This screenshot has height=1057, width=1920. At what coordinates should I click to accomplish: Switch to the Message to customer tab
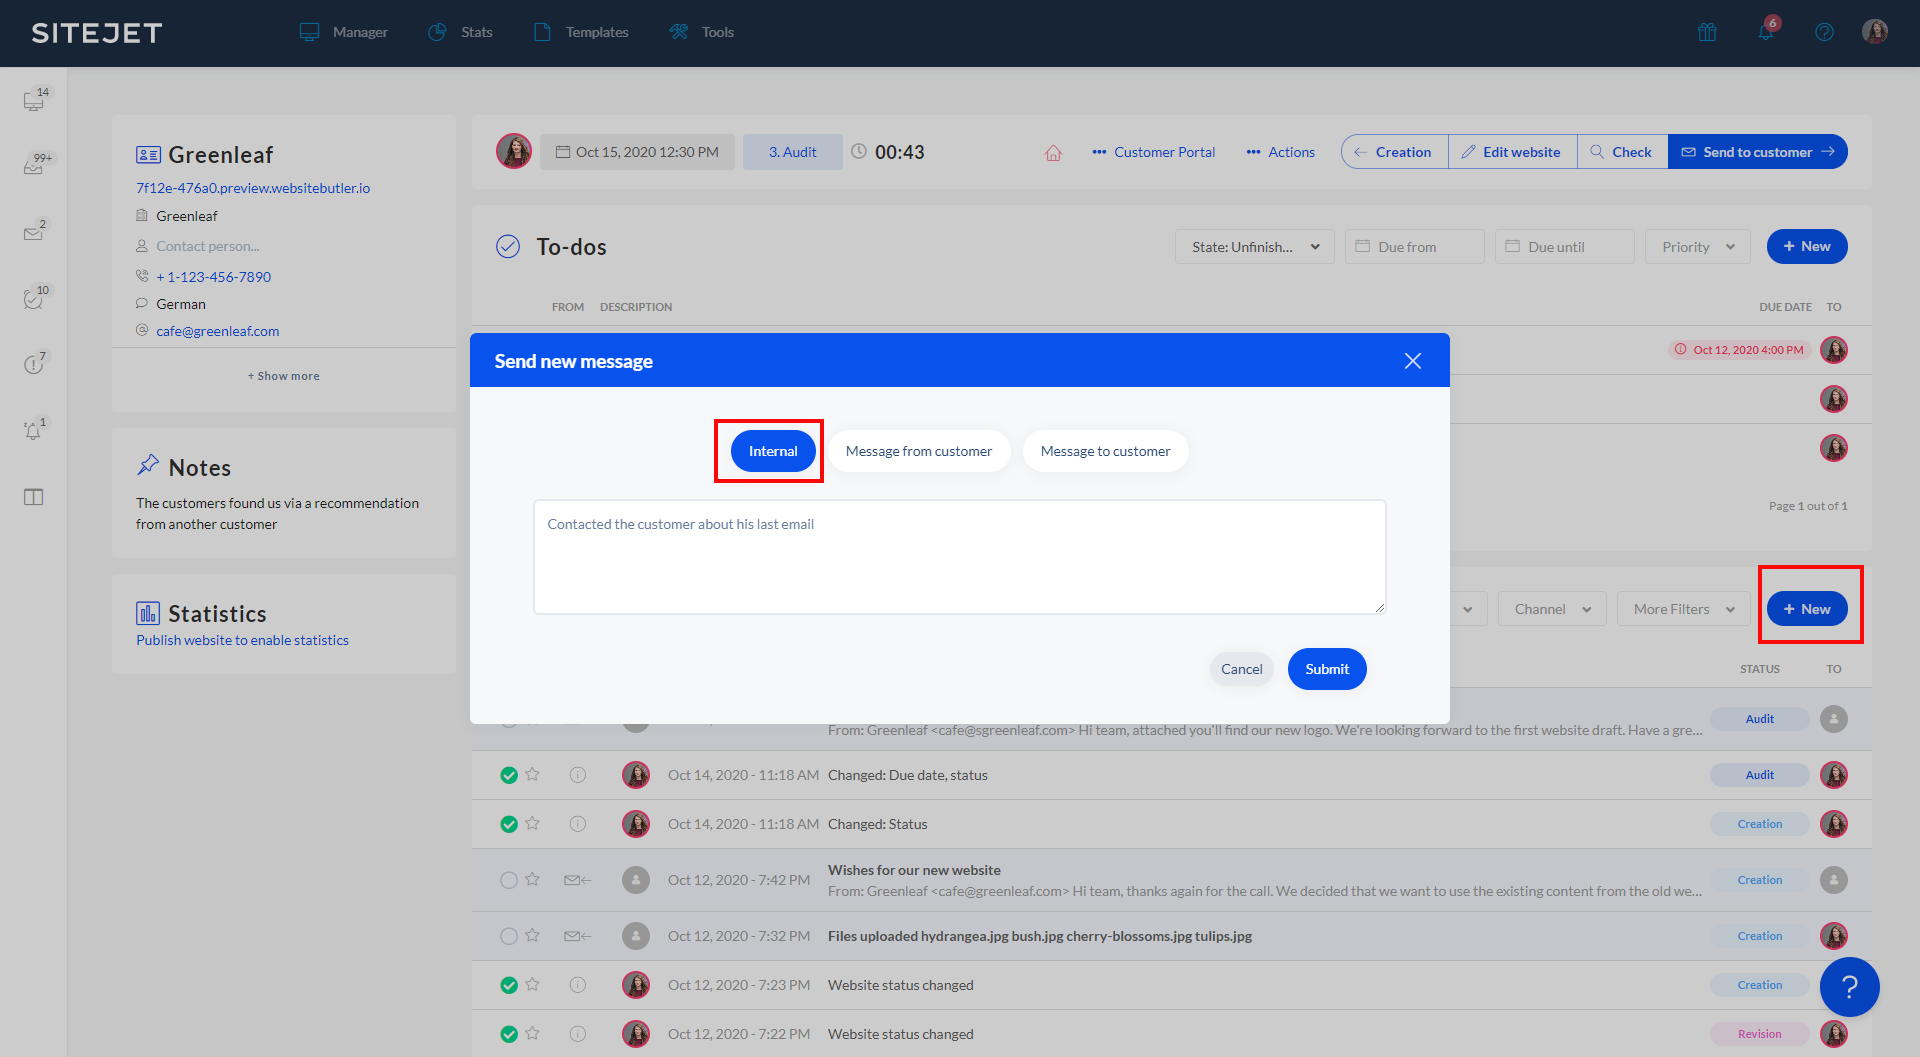[1105, 450]
